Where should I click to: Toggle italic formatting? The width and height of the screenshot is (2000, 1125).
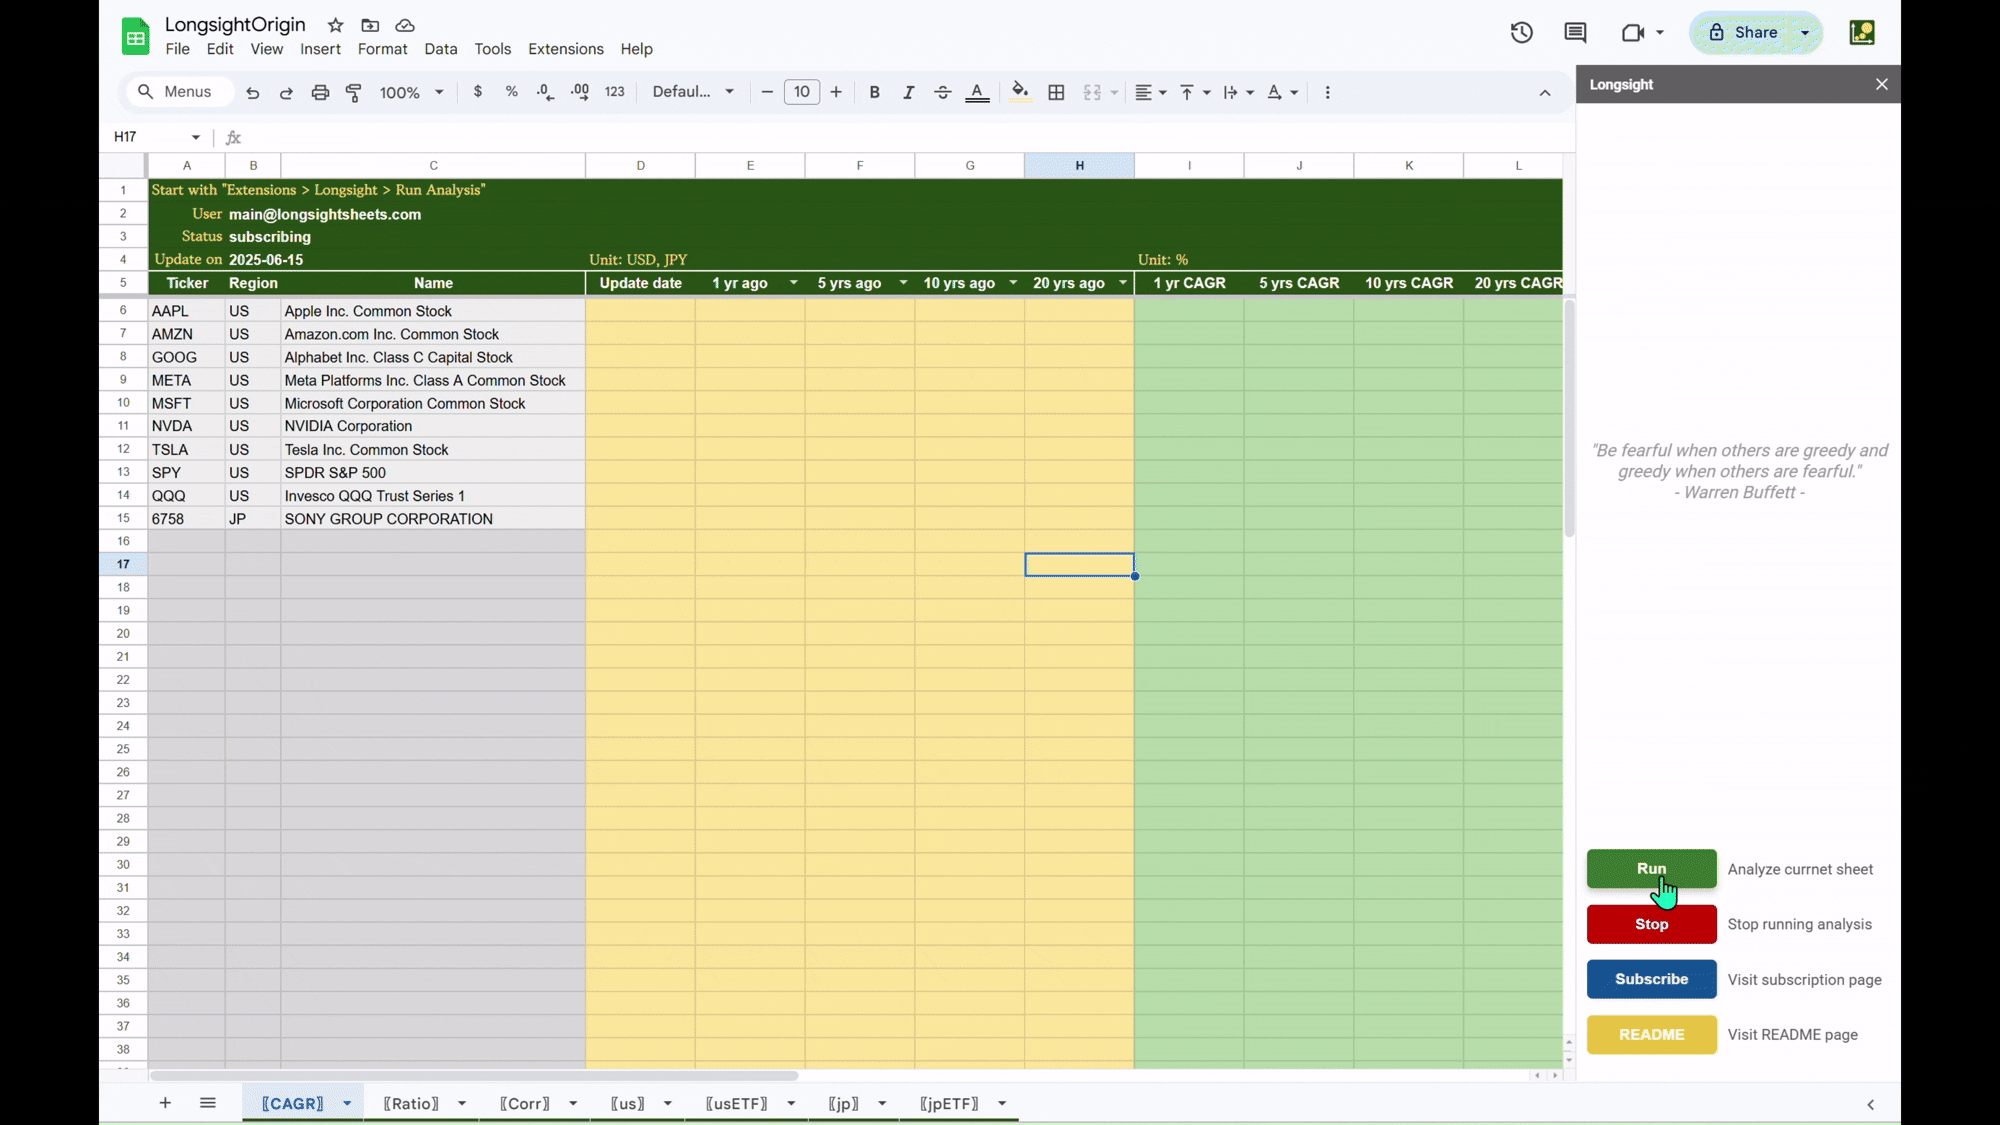908,92
